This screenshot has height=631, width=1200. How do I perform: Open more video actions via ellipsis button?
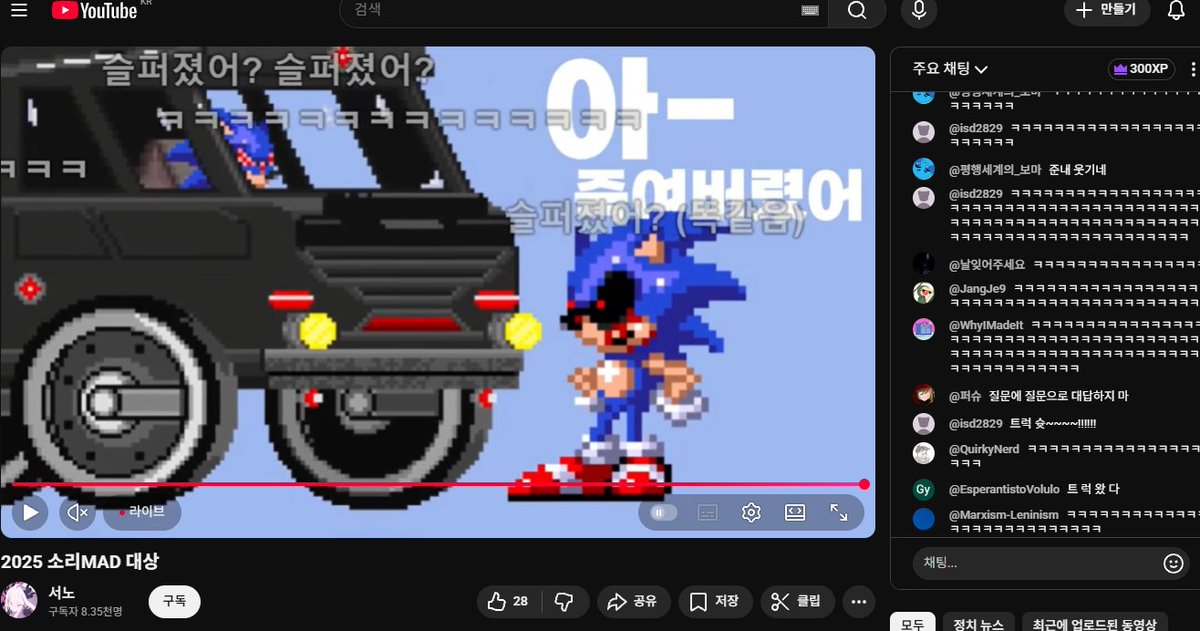[858, 601]
